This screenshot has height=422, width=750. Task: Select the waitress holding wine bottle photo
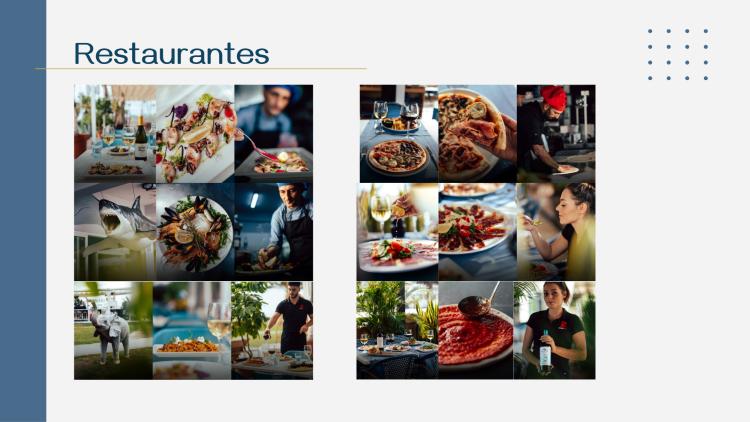coord(554,330)
